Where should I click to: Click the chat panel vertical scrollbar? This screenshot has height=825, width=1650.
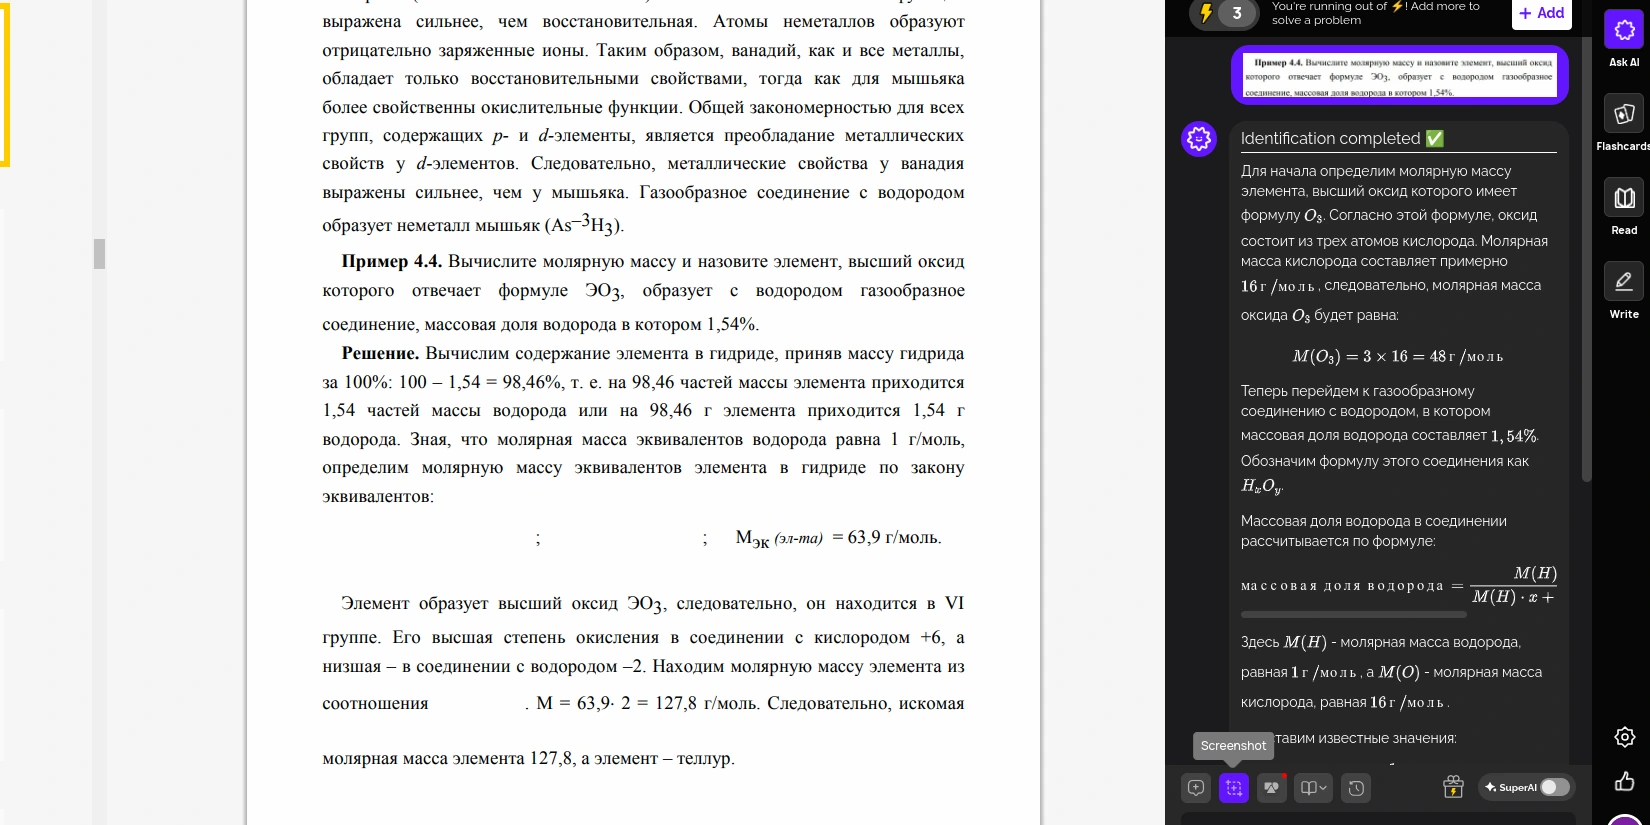[x=1586, y=260]
